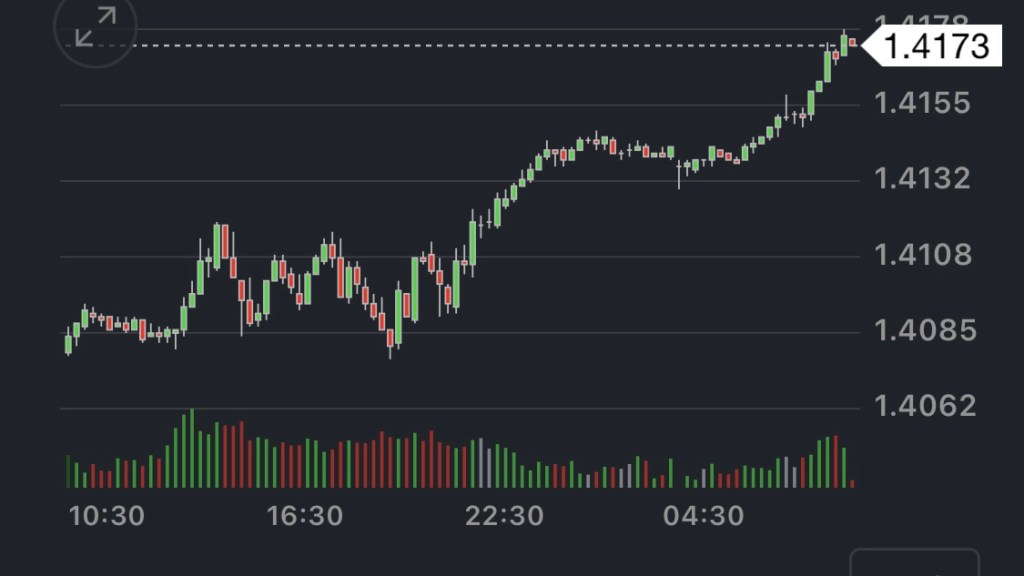The width and height of the screenshot is (1024, 576).
Task: Click the dashed current-price line
Action: point(450,46)
